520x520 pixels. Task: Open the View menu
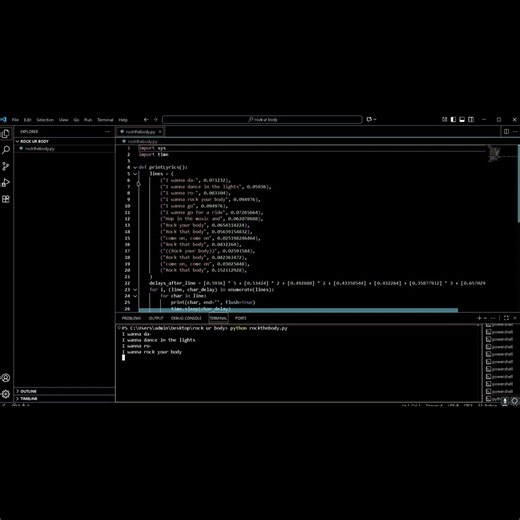(x=63, y=120)
